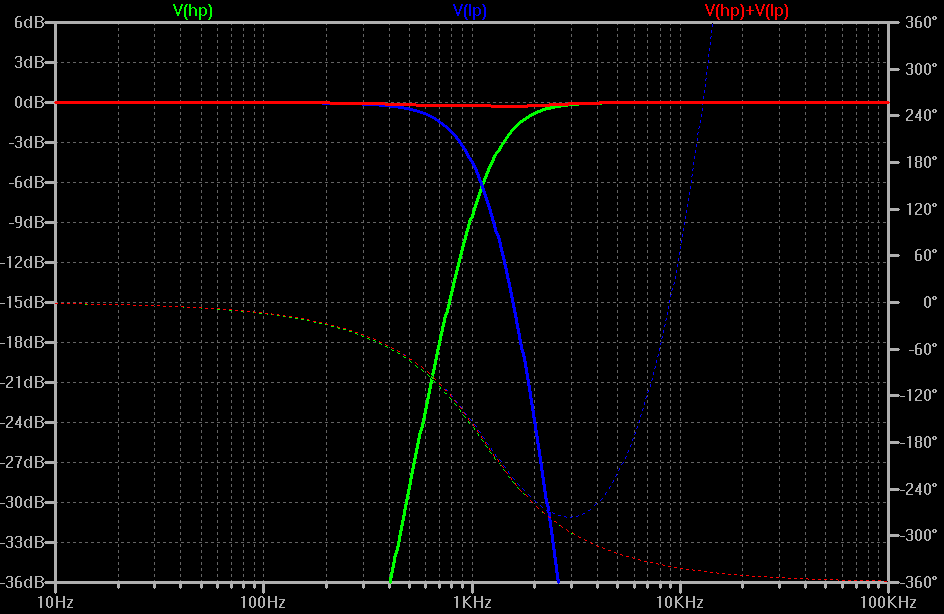The height and width of the screenshot is (614, 944).
Task: Click the -15dB magnitude axis label
Action: click(x=23, y=302)
